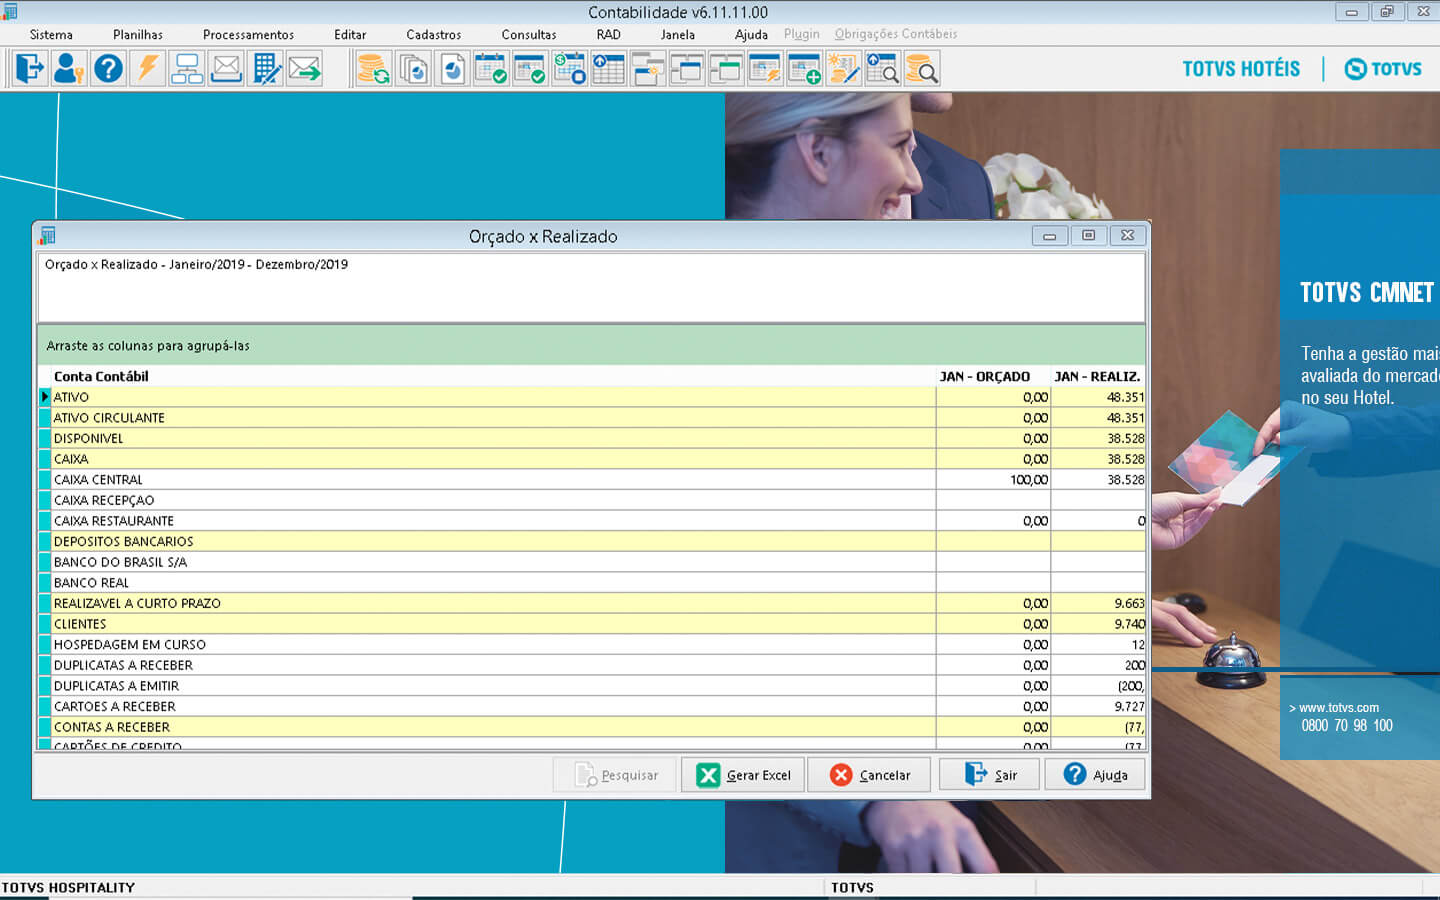
Task: Click the table with green plus icon
Action: pos(804,69)
